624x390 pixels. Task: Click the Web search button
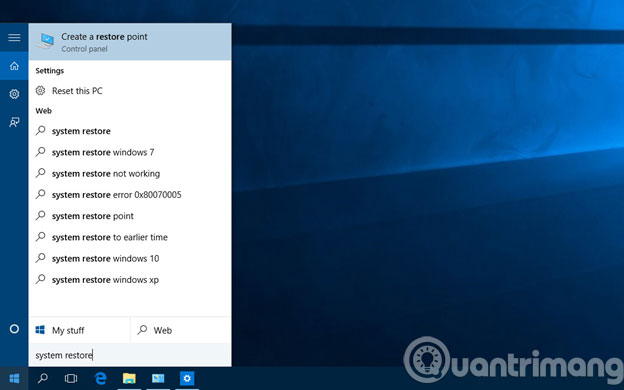[181, 330]
